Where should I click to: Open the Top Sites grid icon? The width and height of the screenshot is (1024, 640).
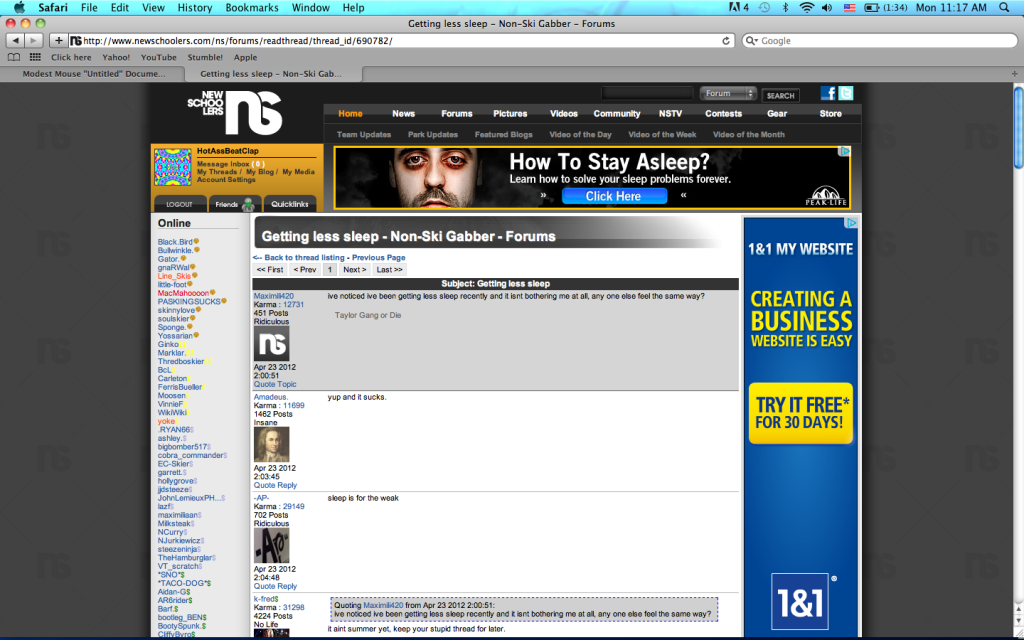coord(35,57)
